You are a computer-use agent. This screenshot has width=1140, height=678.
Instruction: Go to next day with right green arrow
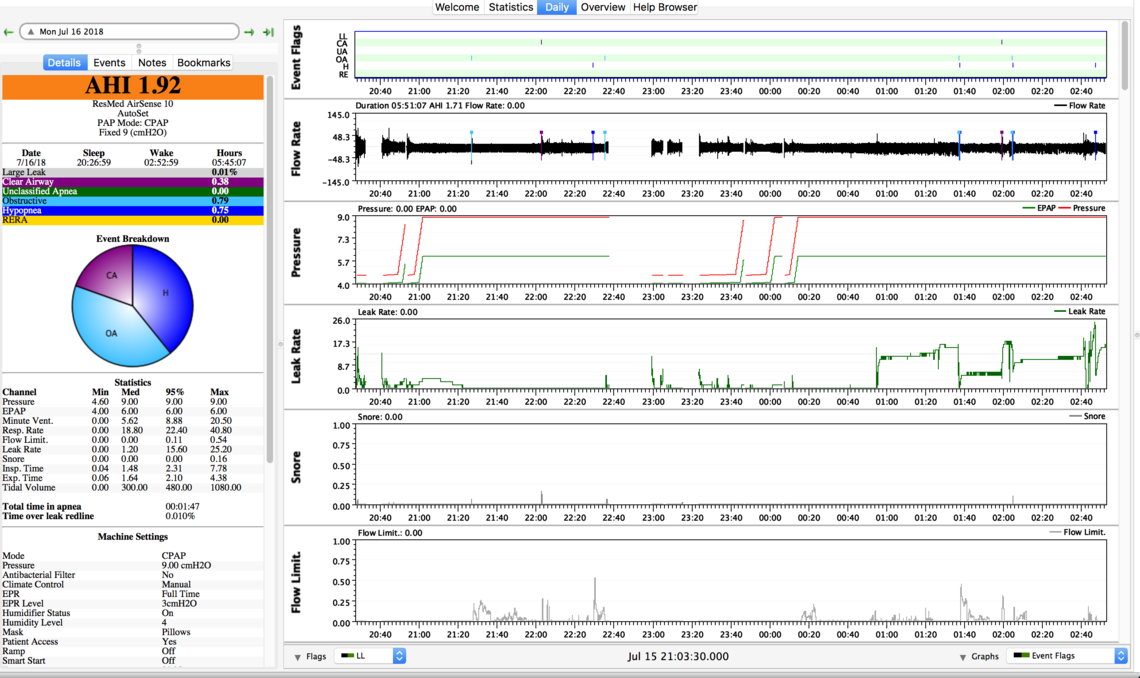point(249,32)
